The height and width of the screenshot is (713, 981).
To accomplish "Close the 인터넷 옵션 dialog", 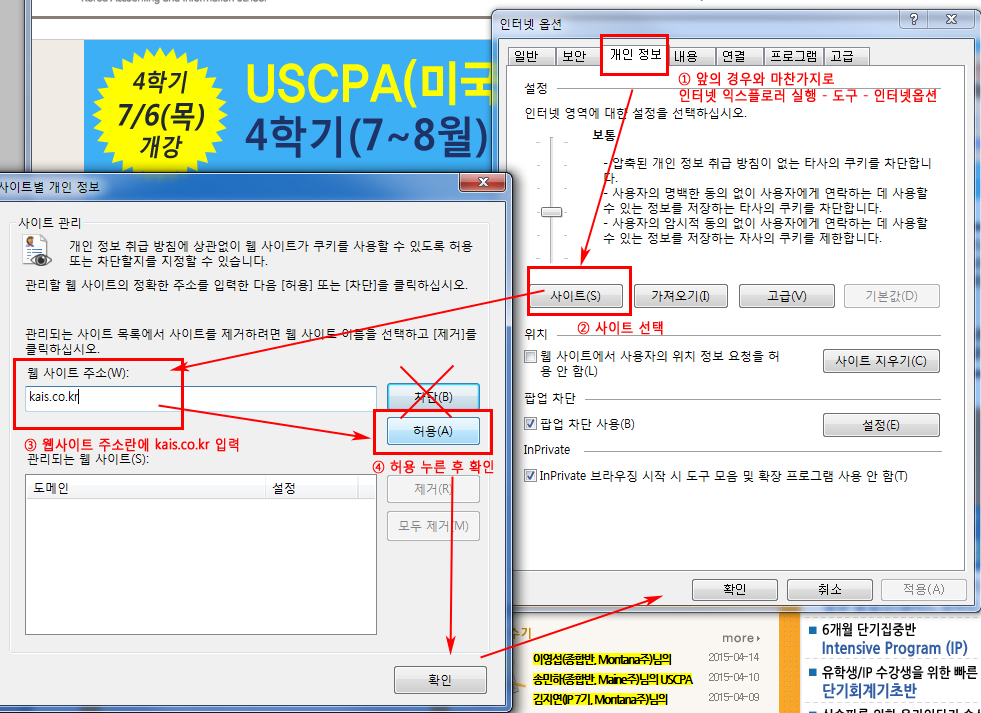I will click(952, 19).
